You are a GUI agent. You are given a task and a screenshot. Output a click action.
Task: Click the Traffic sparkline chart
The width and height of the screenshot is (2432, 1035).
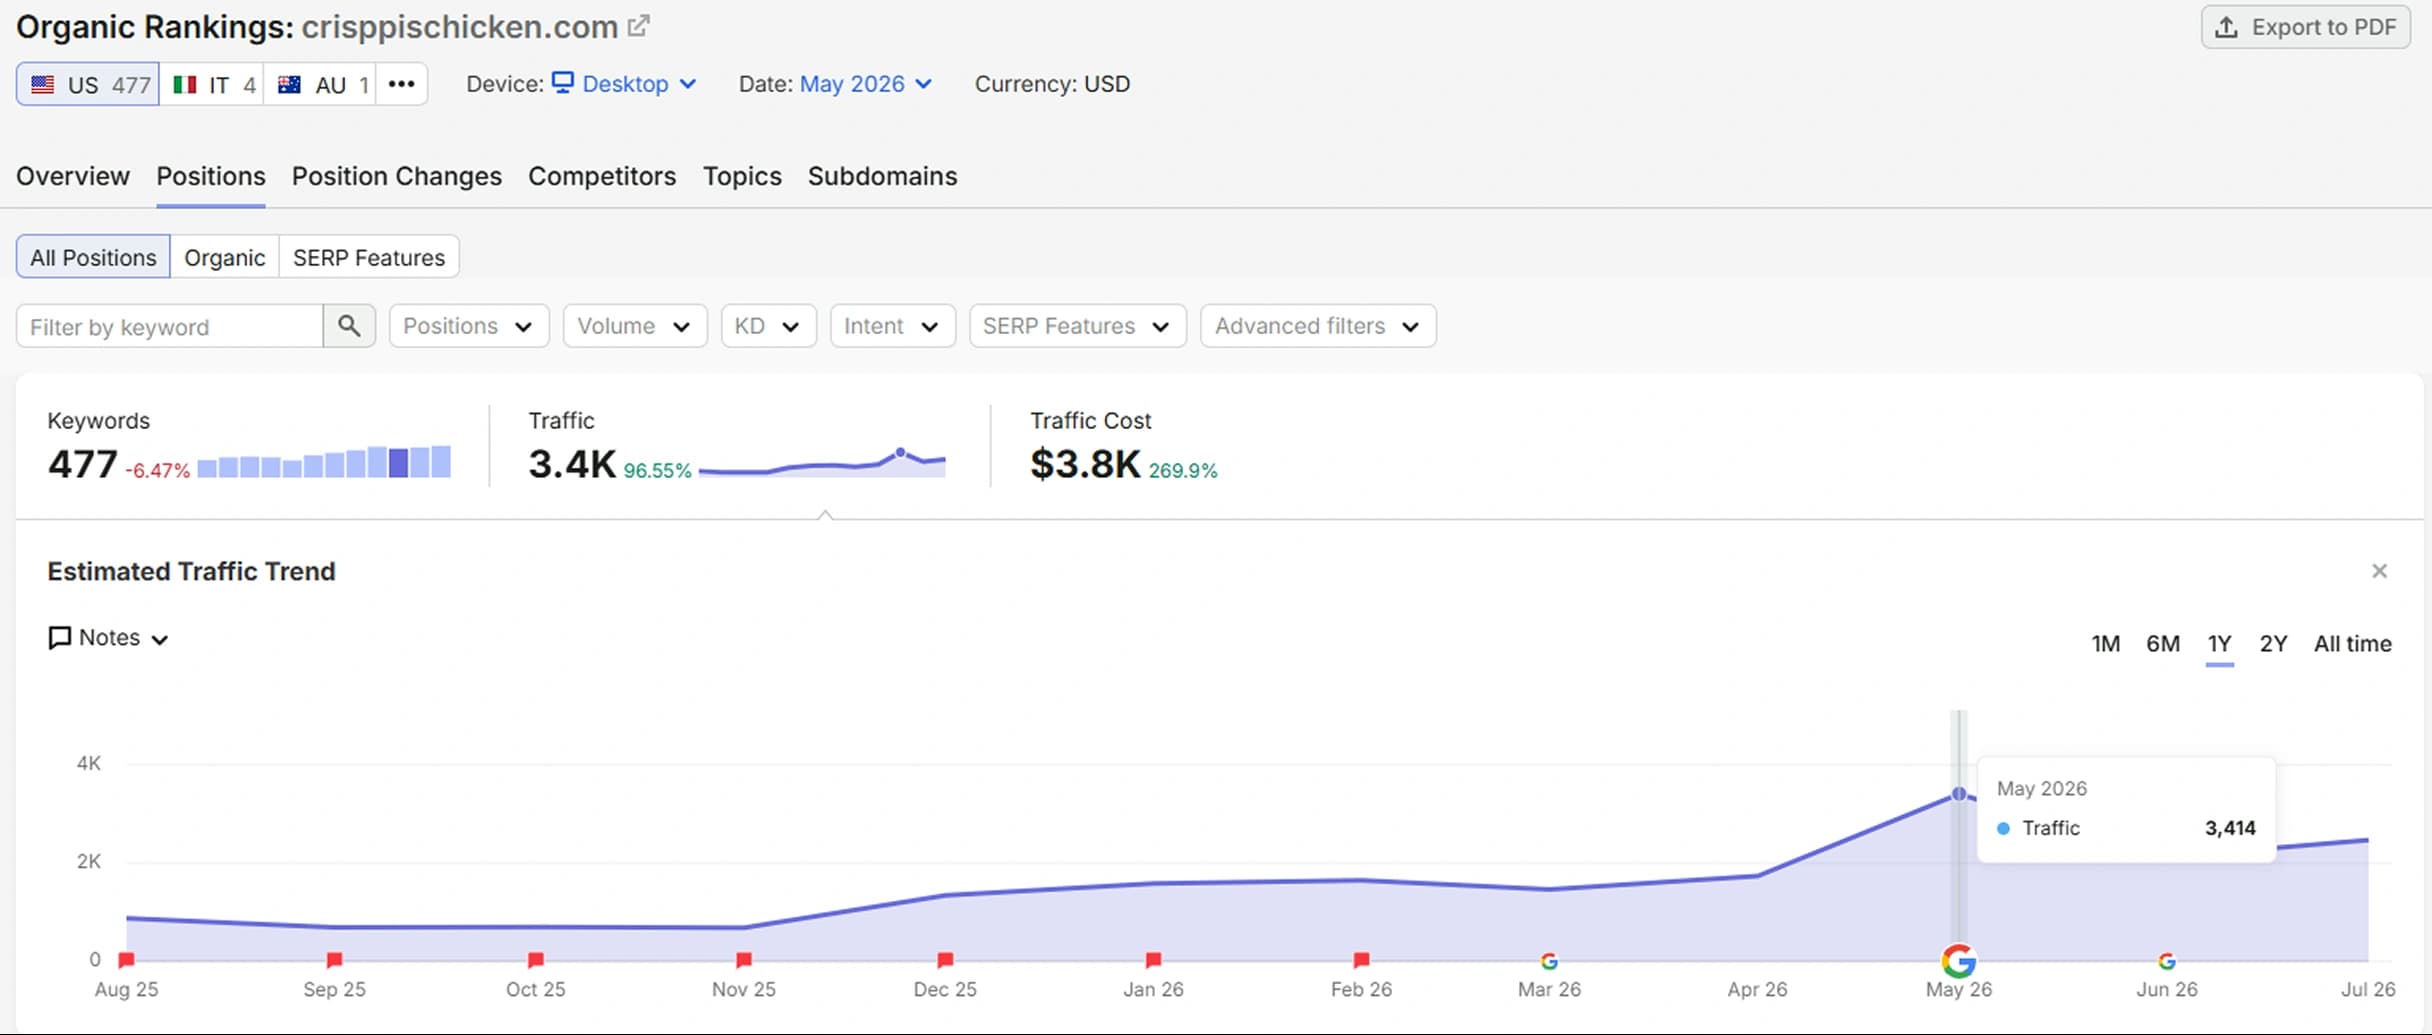[x=822, y=462]
